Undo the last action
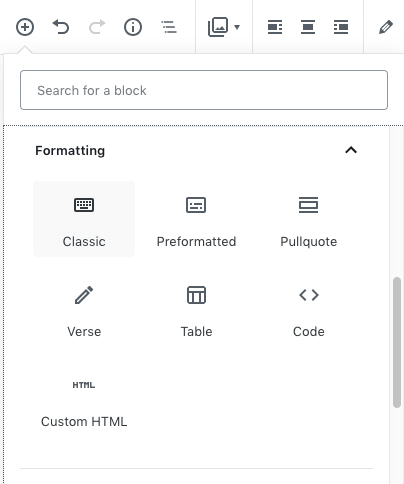This screenshot has height=484, width=404. tap(61, 27)
